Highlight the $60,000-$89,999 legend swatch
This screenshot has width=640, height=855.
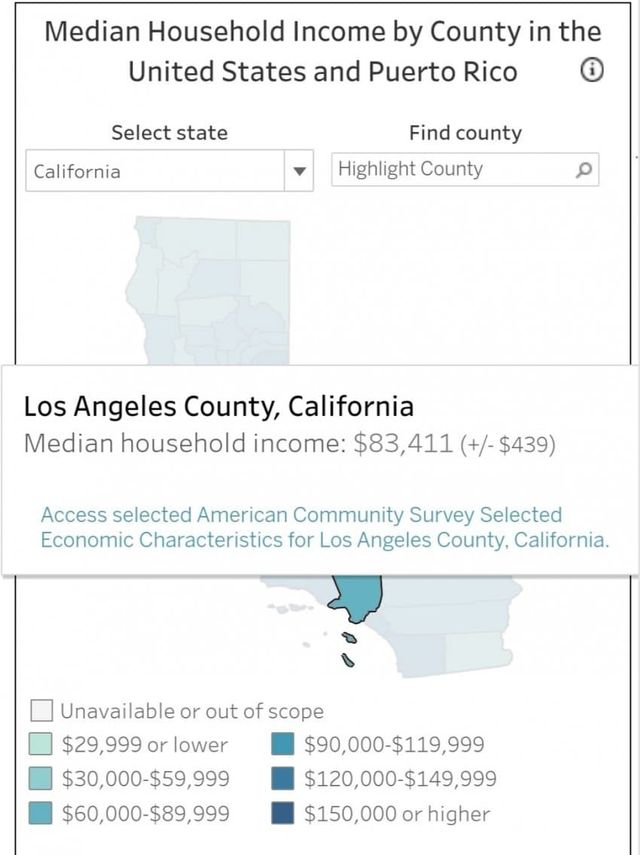point(41,813)
